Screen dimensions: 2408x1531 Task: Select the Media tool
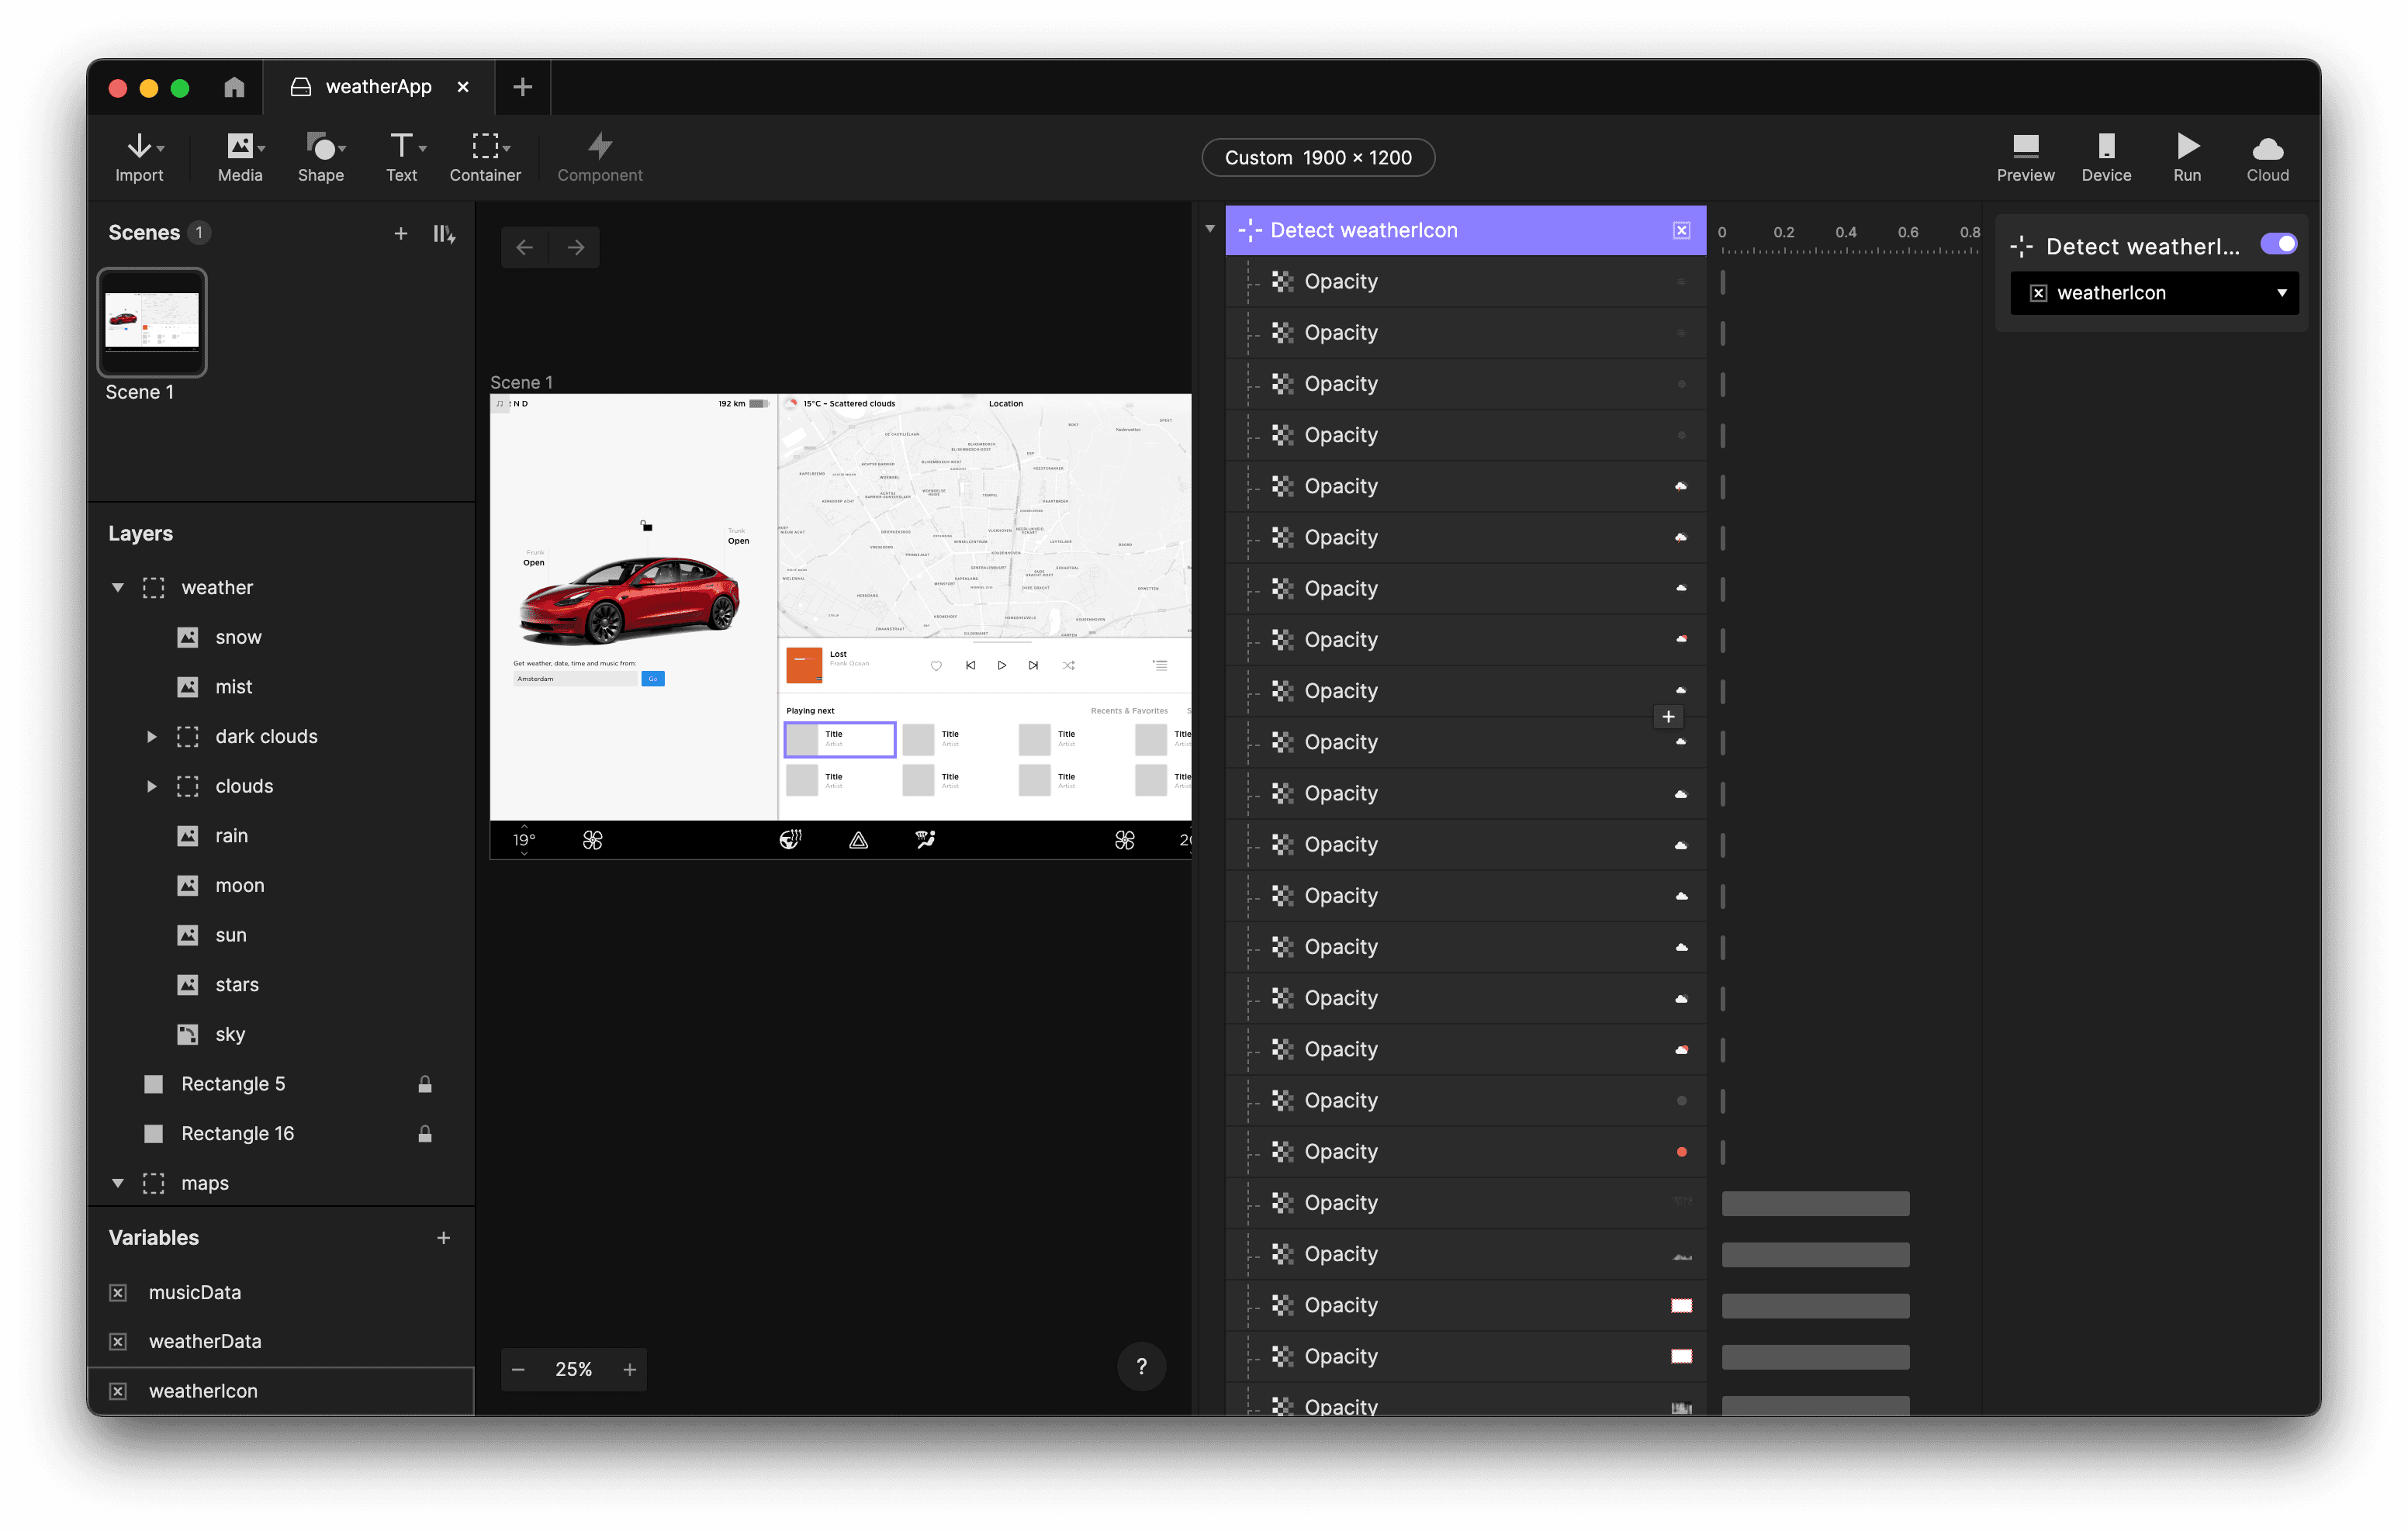pos(239,157)
